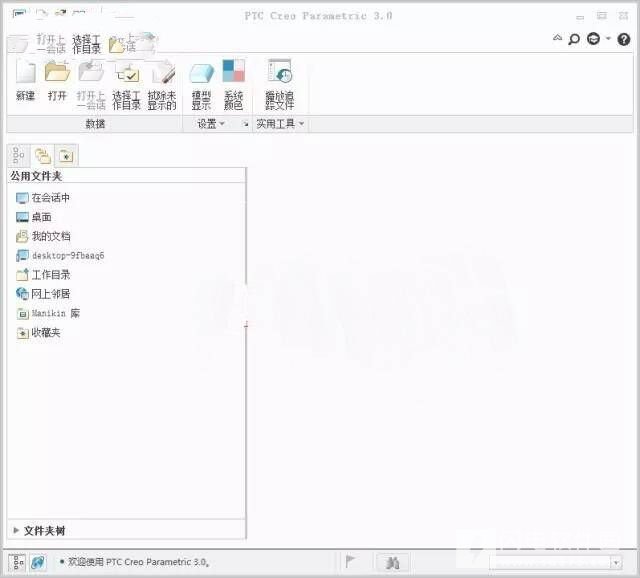Expand the 实用工具 group dropdown
640x578 pixels.
[280, 124]
